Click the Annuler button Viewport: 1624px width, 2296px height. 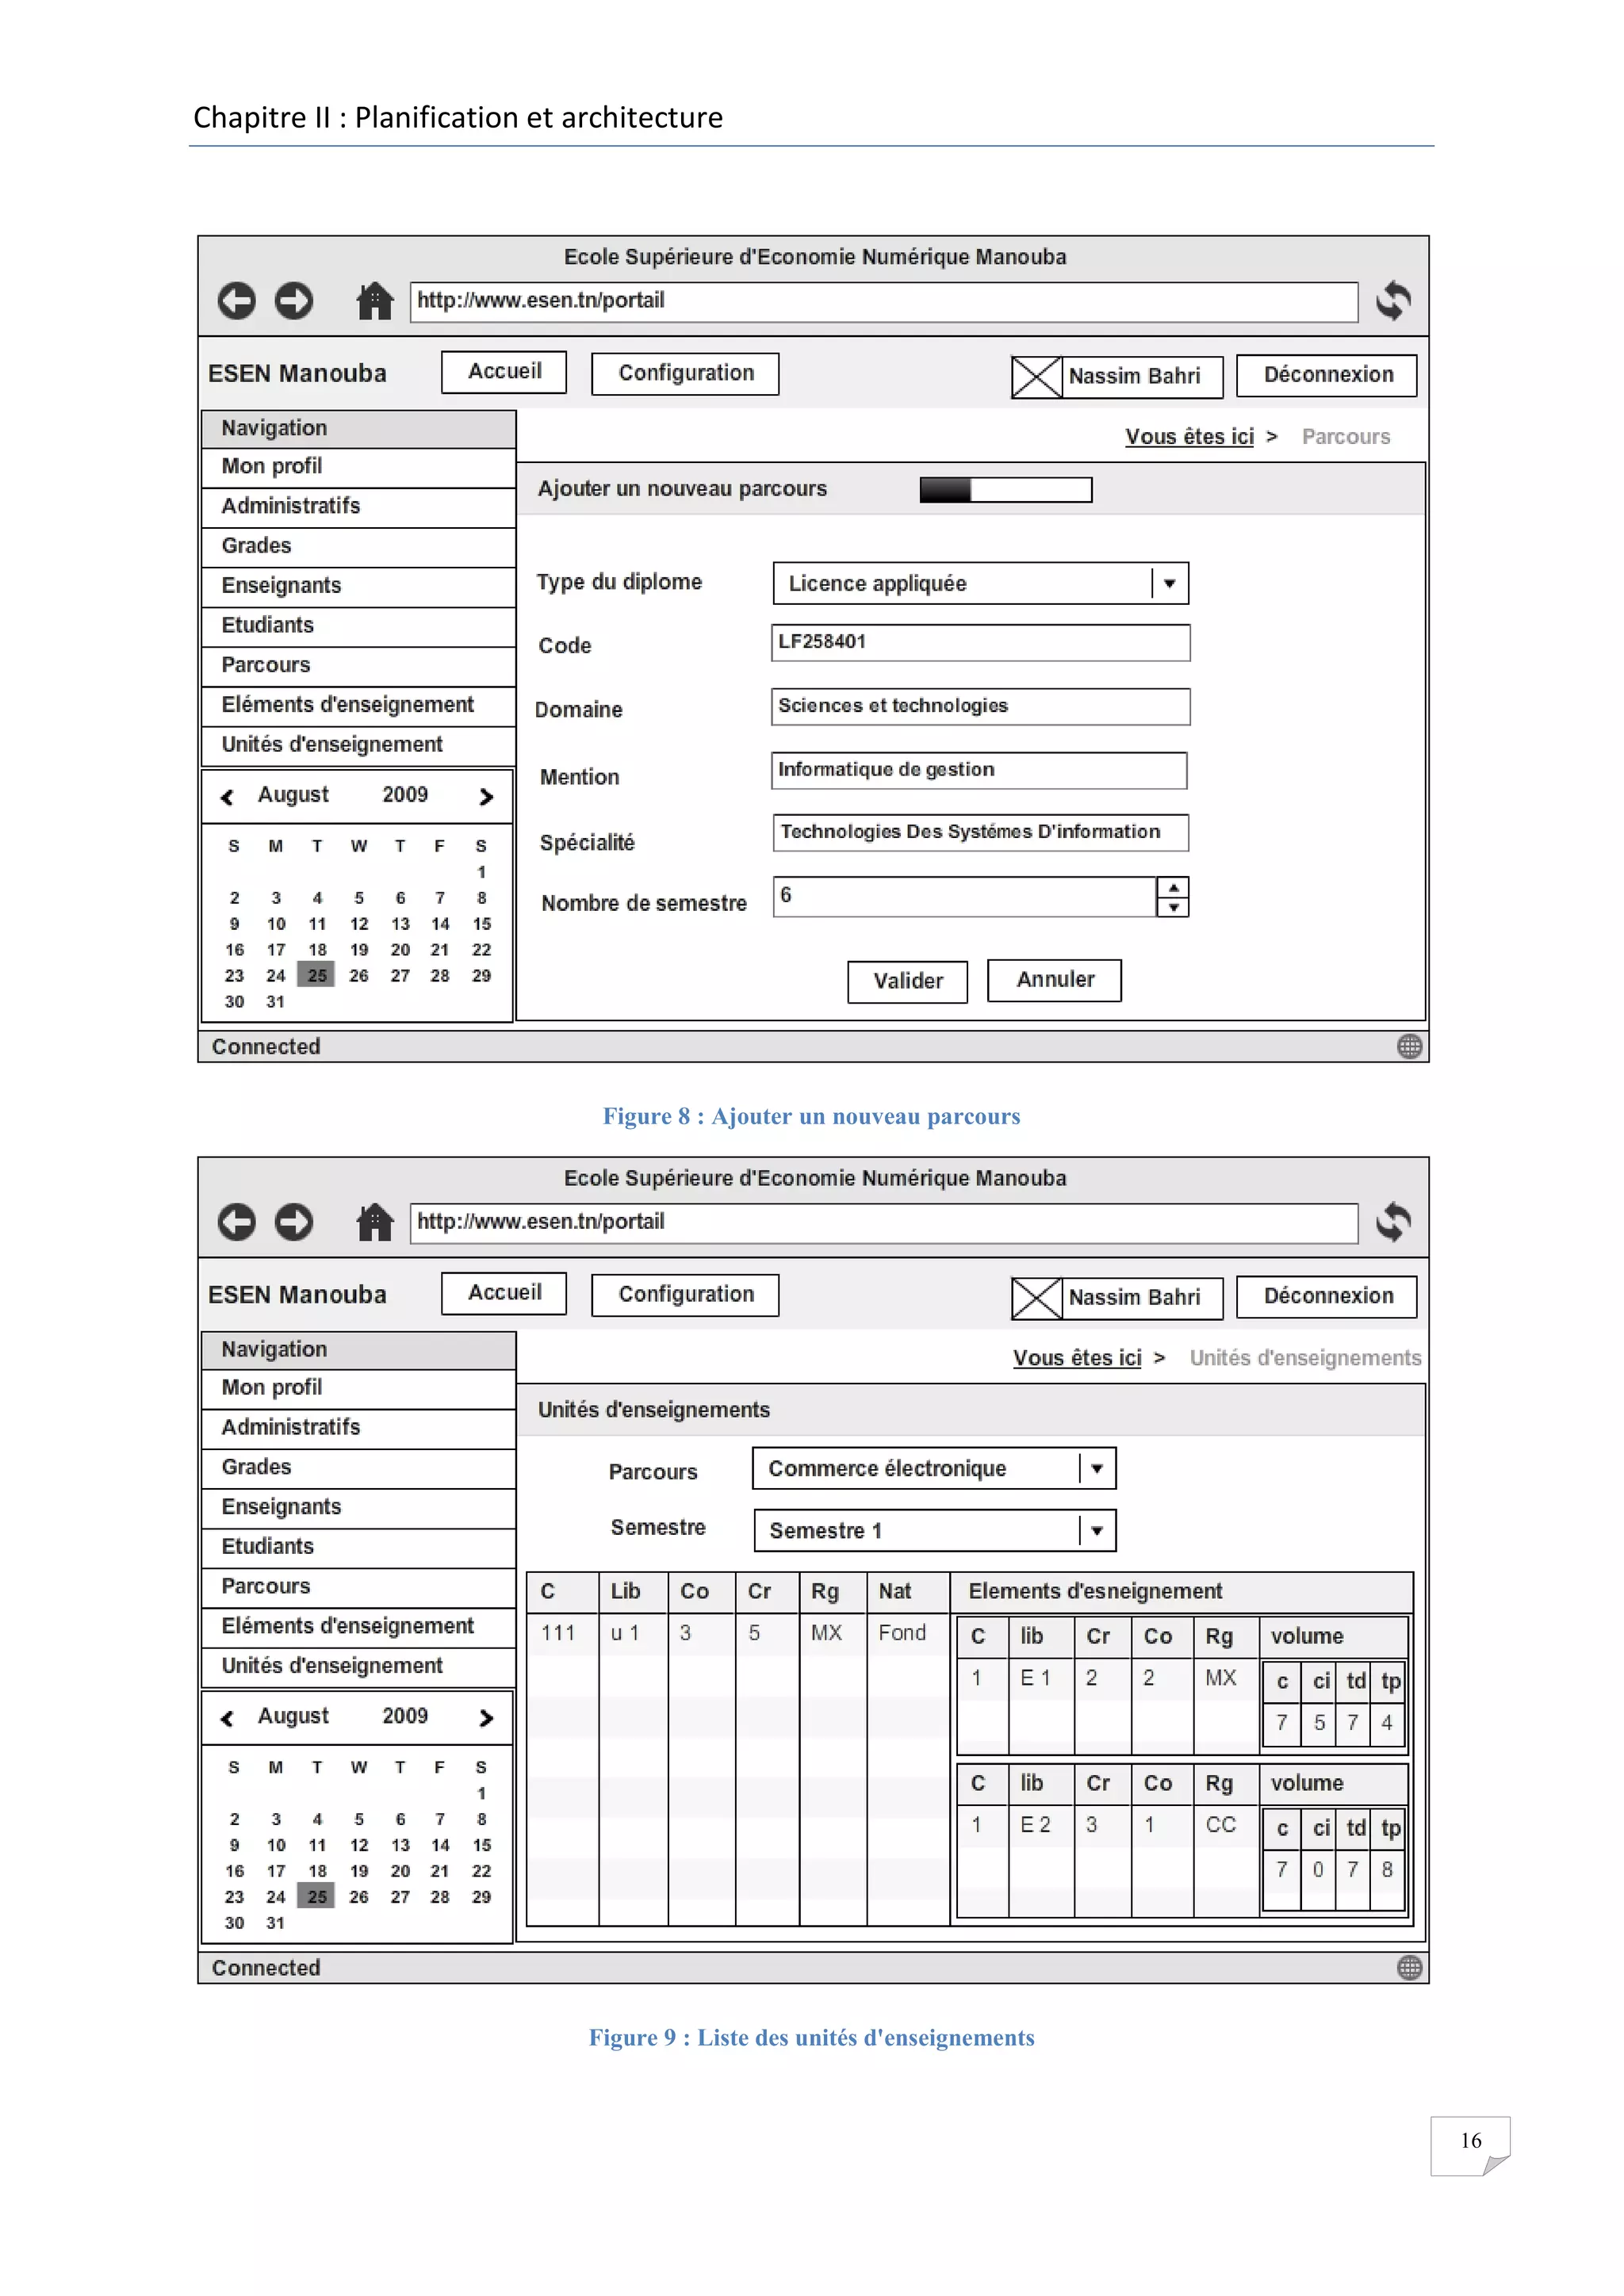click(1054, 979)
